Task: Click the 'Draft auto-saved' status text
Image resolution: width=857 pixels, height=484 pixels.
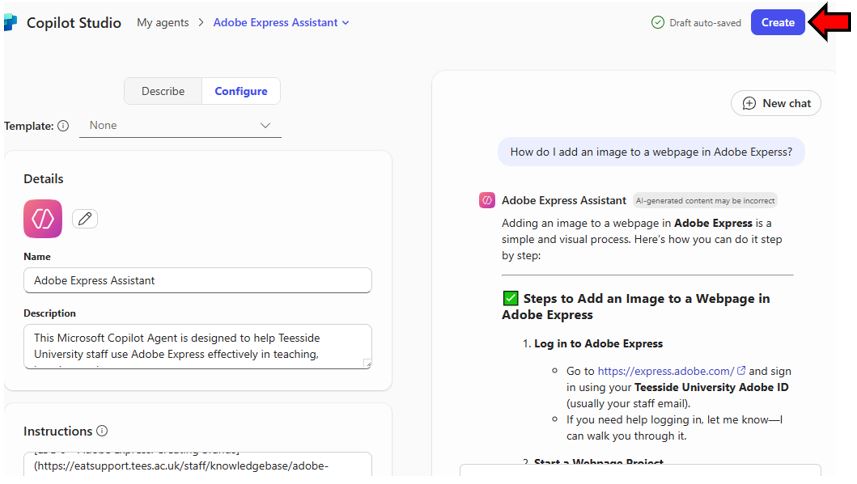Action: (705, 22)
